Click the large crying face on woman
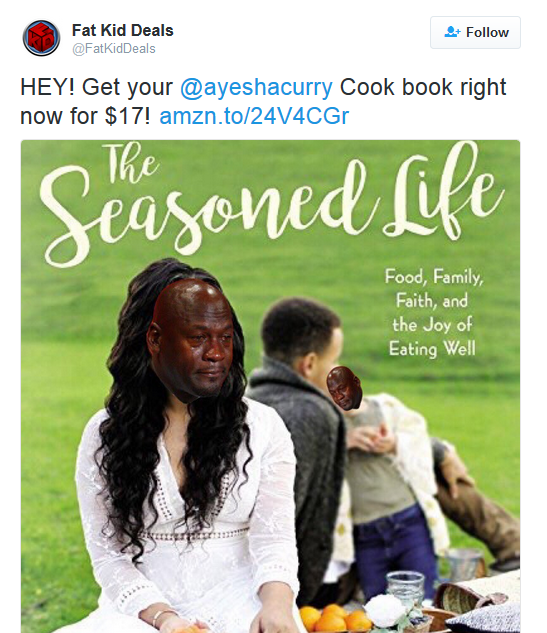The width and height of the screenshot is (547, 633). [191, 340]
